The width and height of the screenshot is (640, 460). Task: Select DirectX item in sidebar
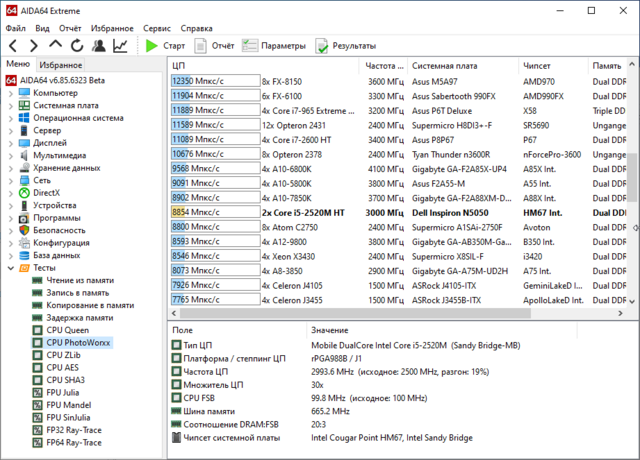46,193
